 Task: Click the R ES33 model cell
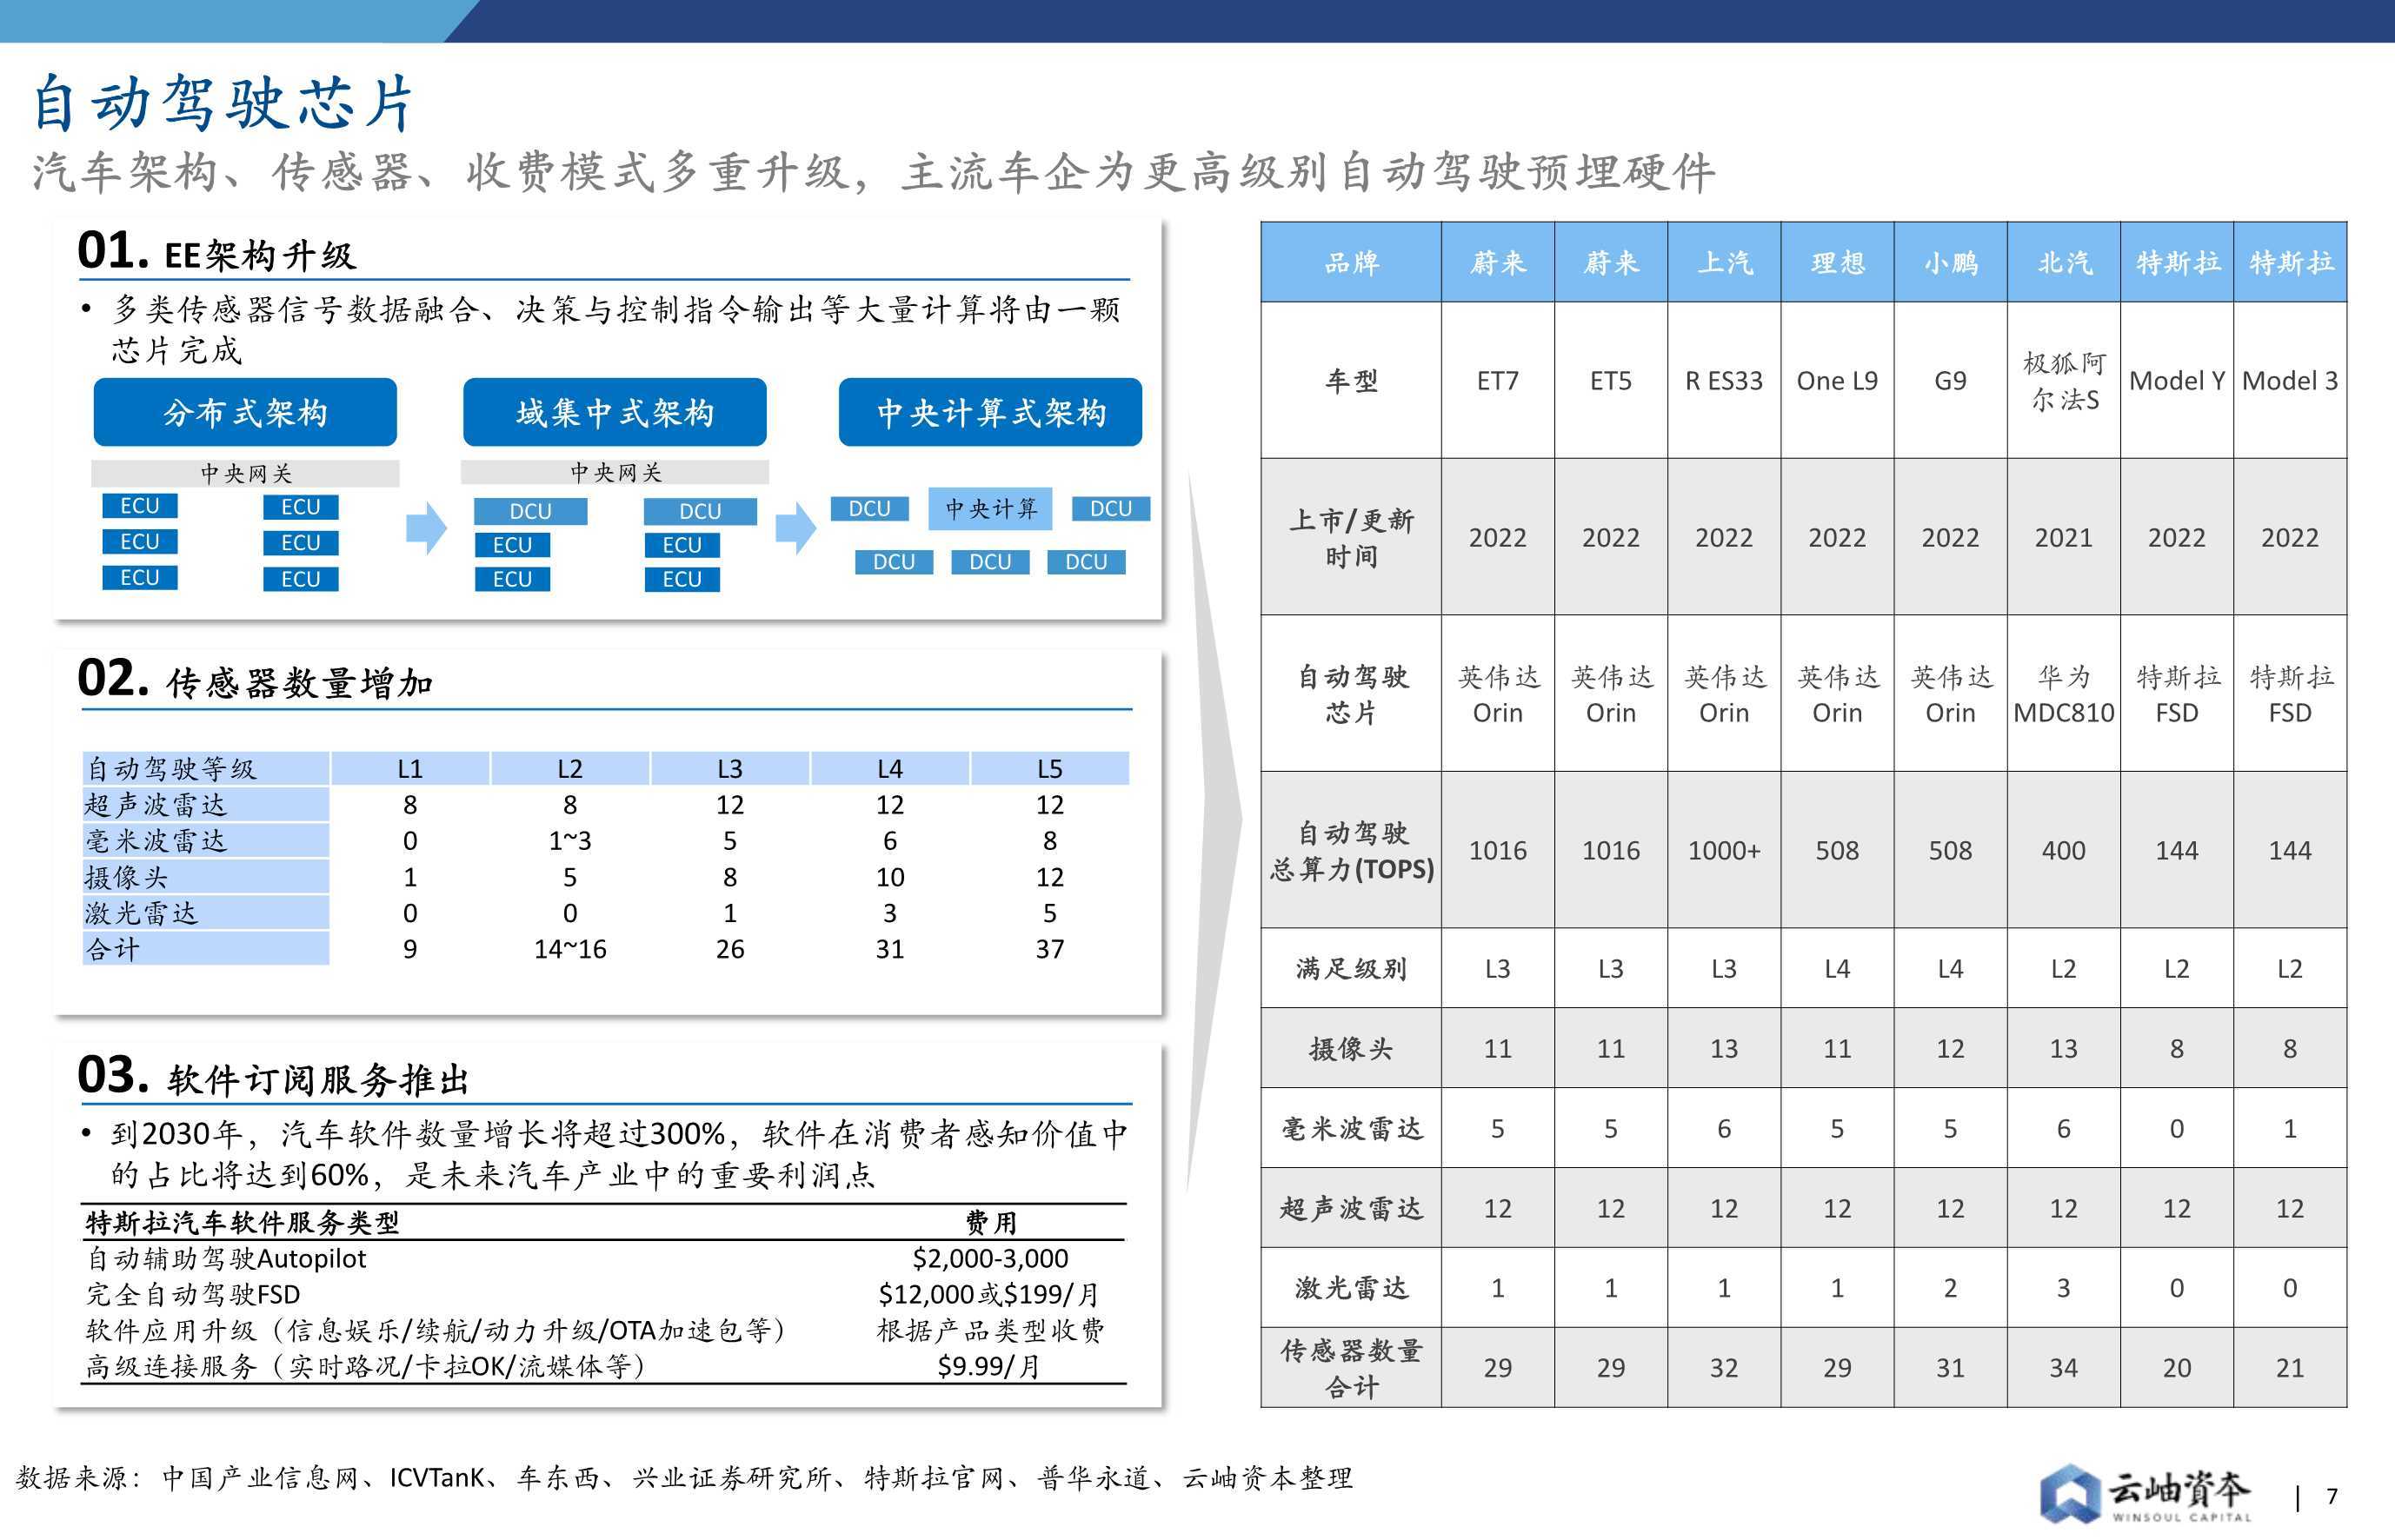tap(1724, 381)
